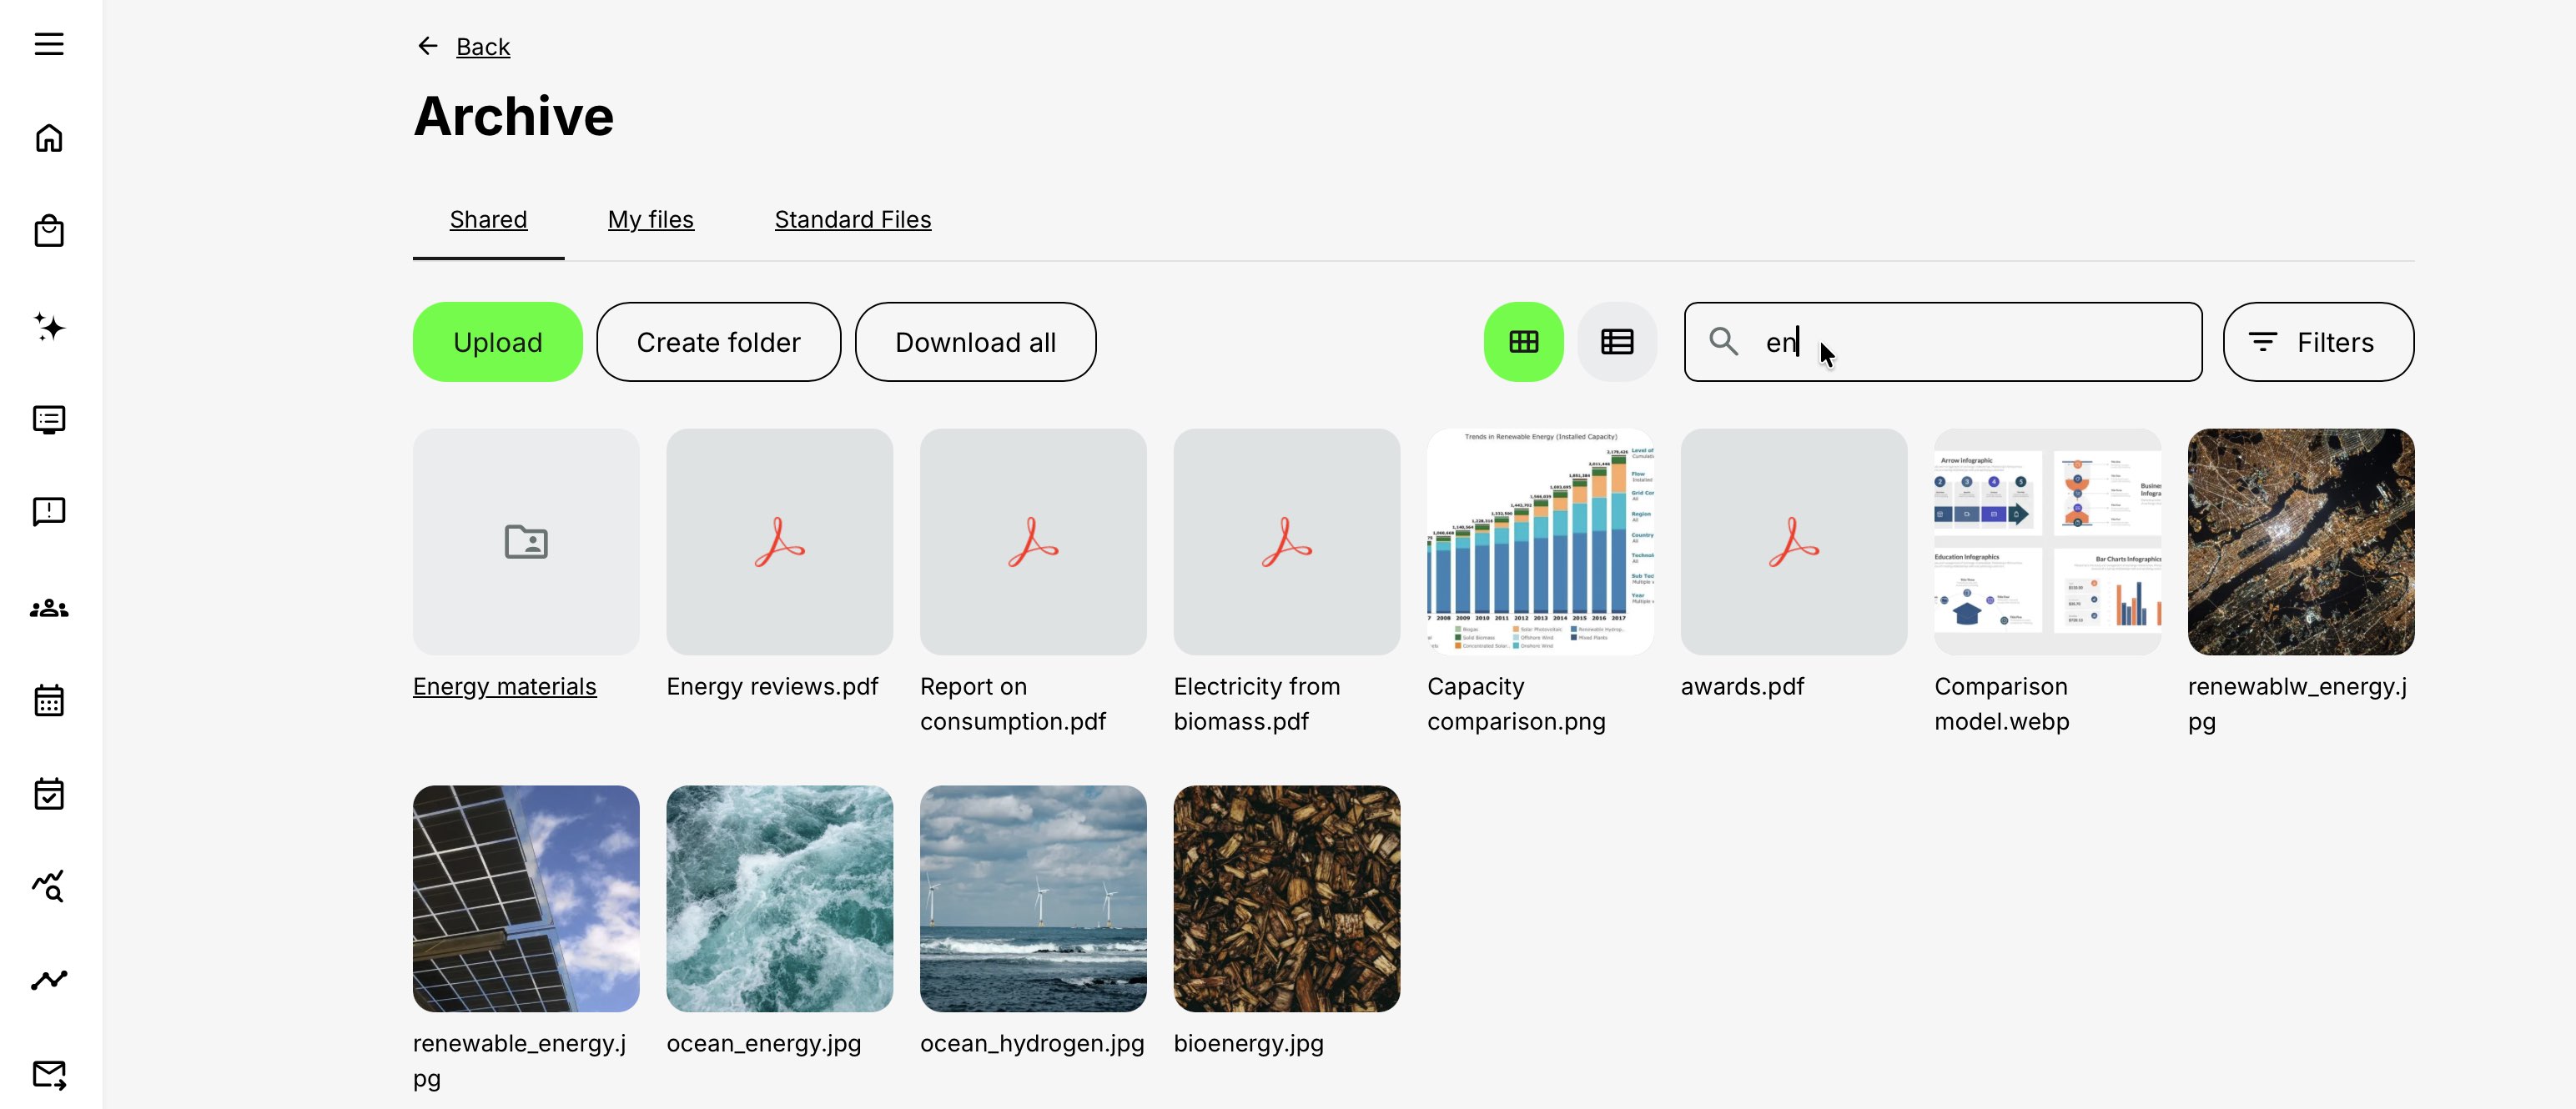Viewport: 2576px width, 1109px height.
Task: Open awards.pdf thumbnail
Action: pyautogui.click(x=1793, y=542)
